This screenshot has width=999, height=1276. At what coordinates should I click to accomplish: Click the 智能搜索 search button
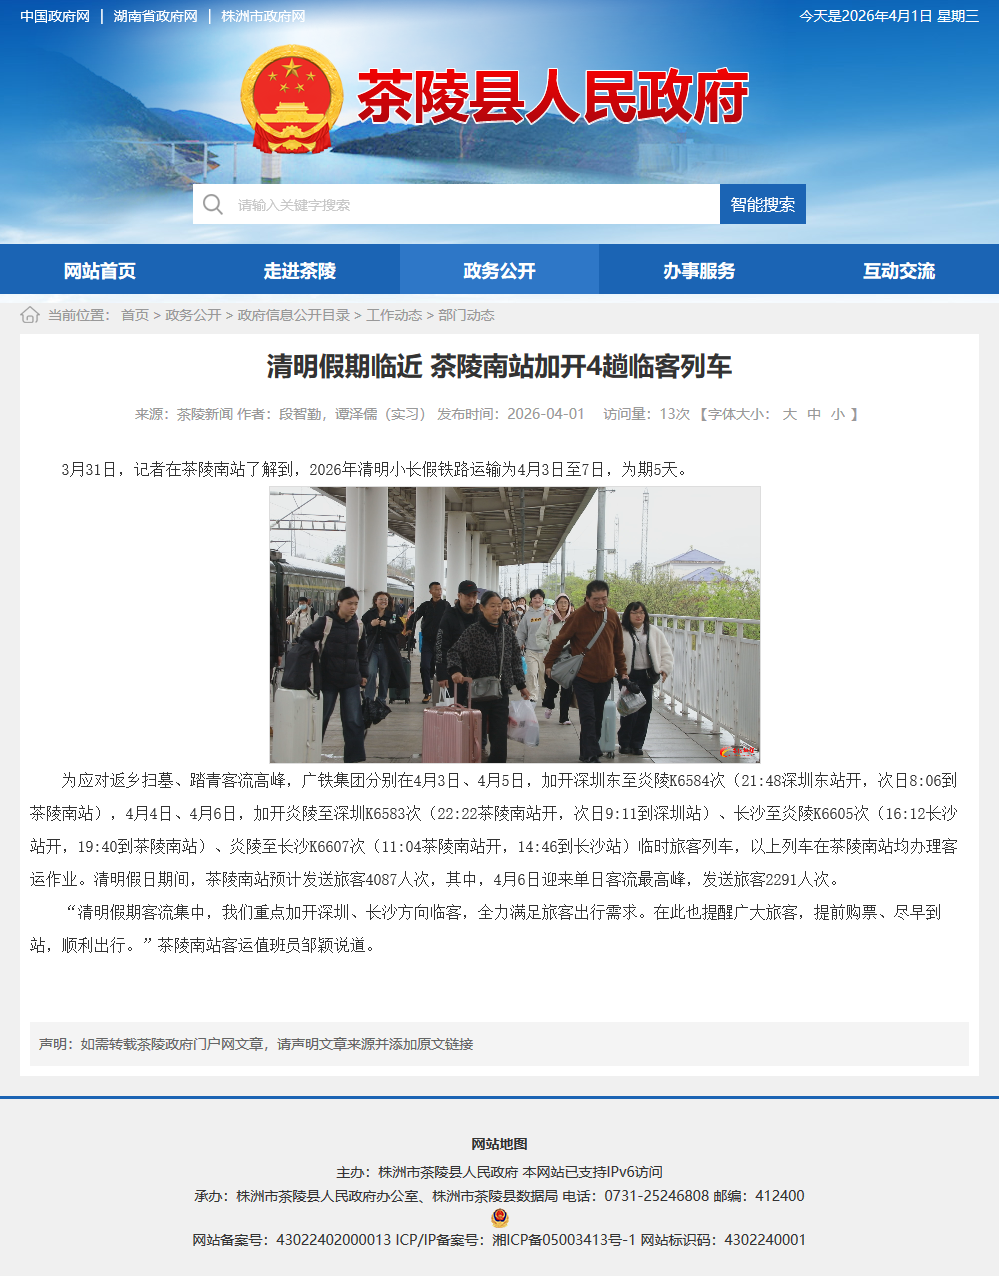coord(762,204)
